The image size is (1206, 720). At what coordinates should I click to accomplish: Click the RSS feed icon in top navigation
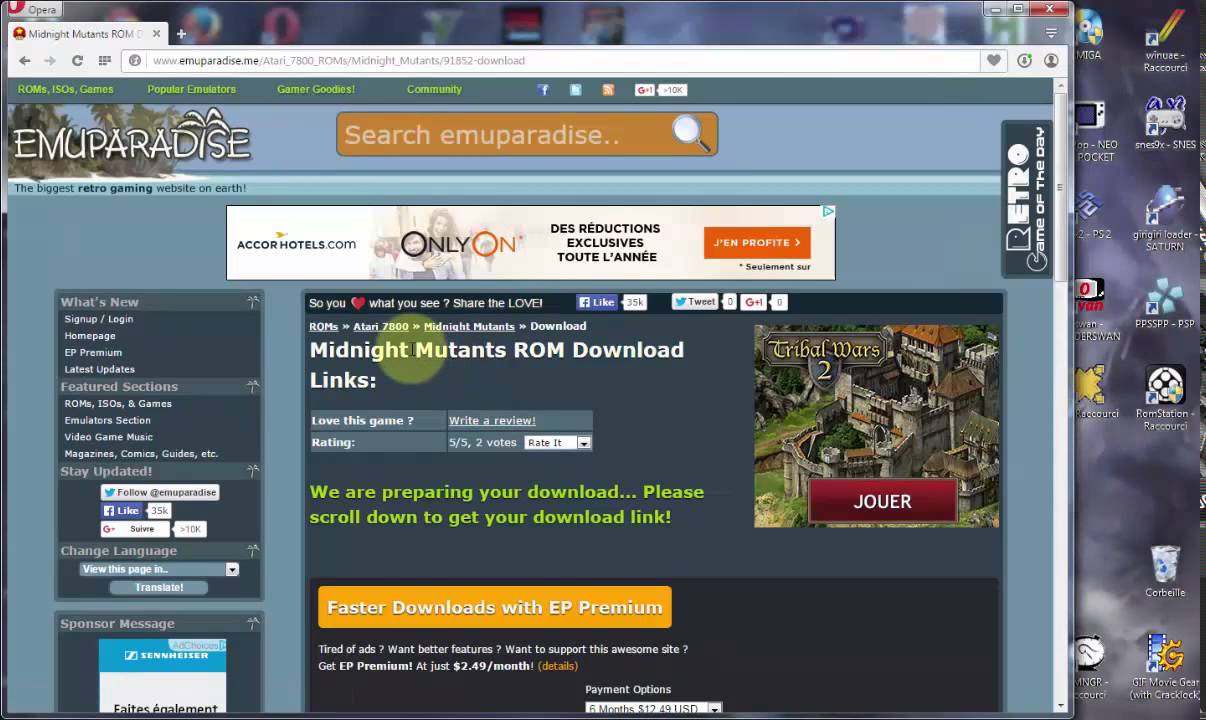pos(608,90)
